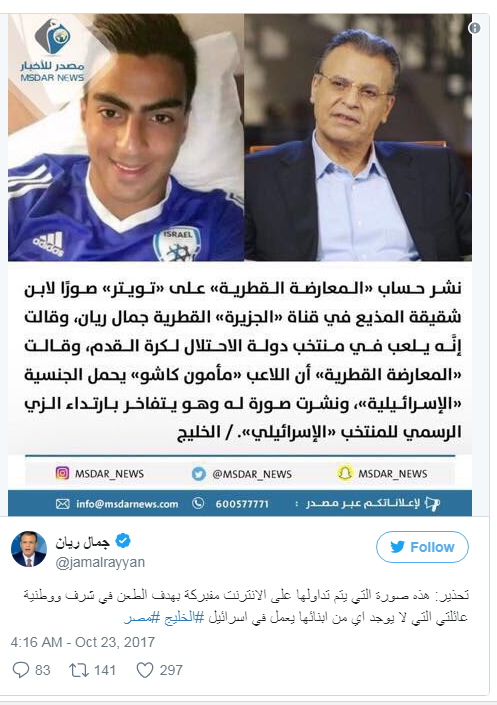Click the Msdar News logo
Image resolution: width=497 pixels, height=705 pixels.
(52, 50)
